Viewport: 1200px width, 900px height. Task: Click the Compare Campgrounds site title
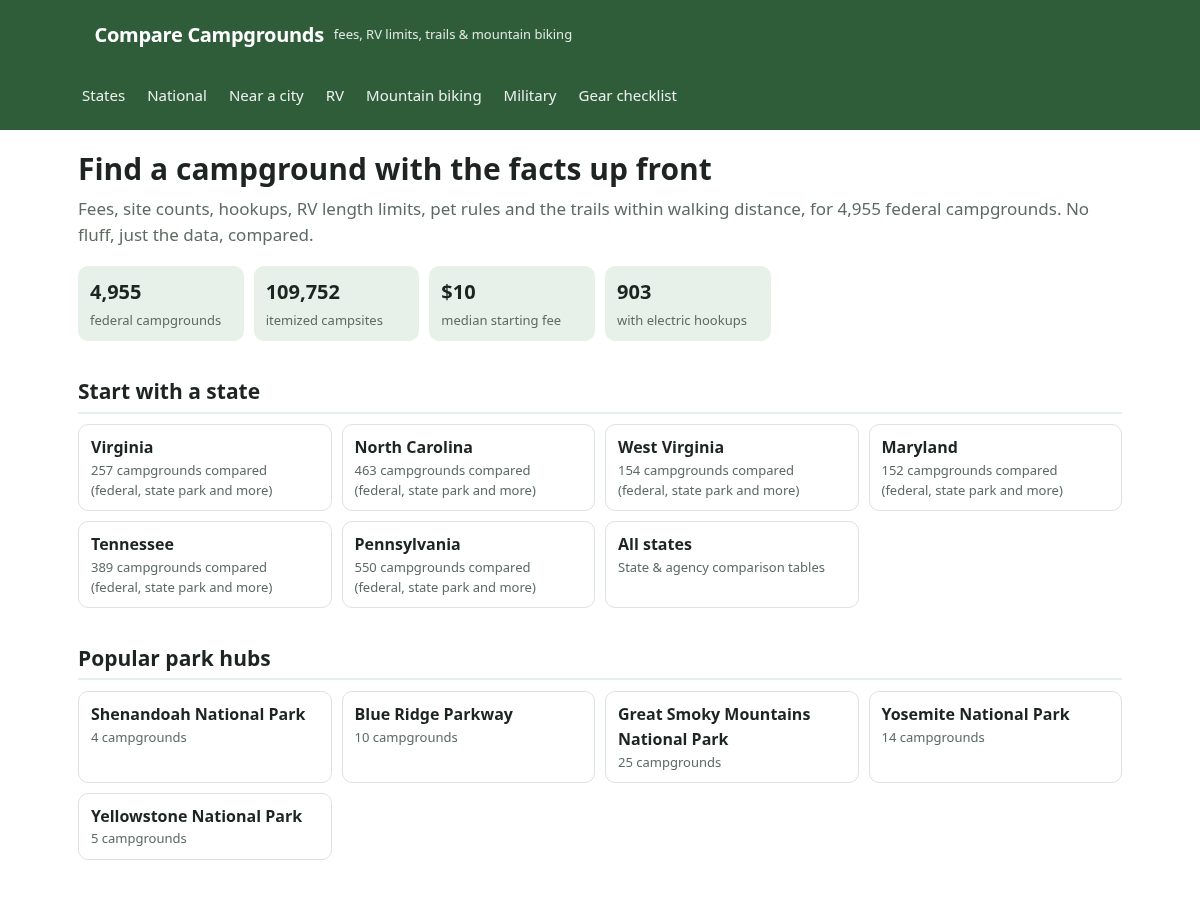click(x=209, y=35)
